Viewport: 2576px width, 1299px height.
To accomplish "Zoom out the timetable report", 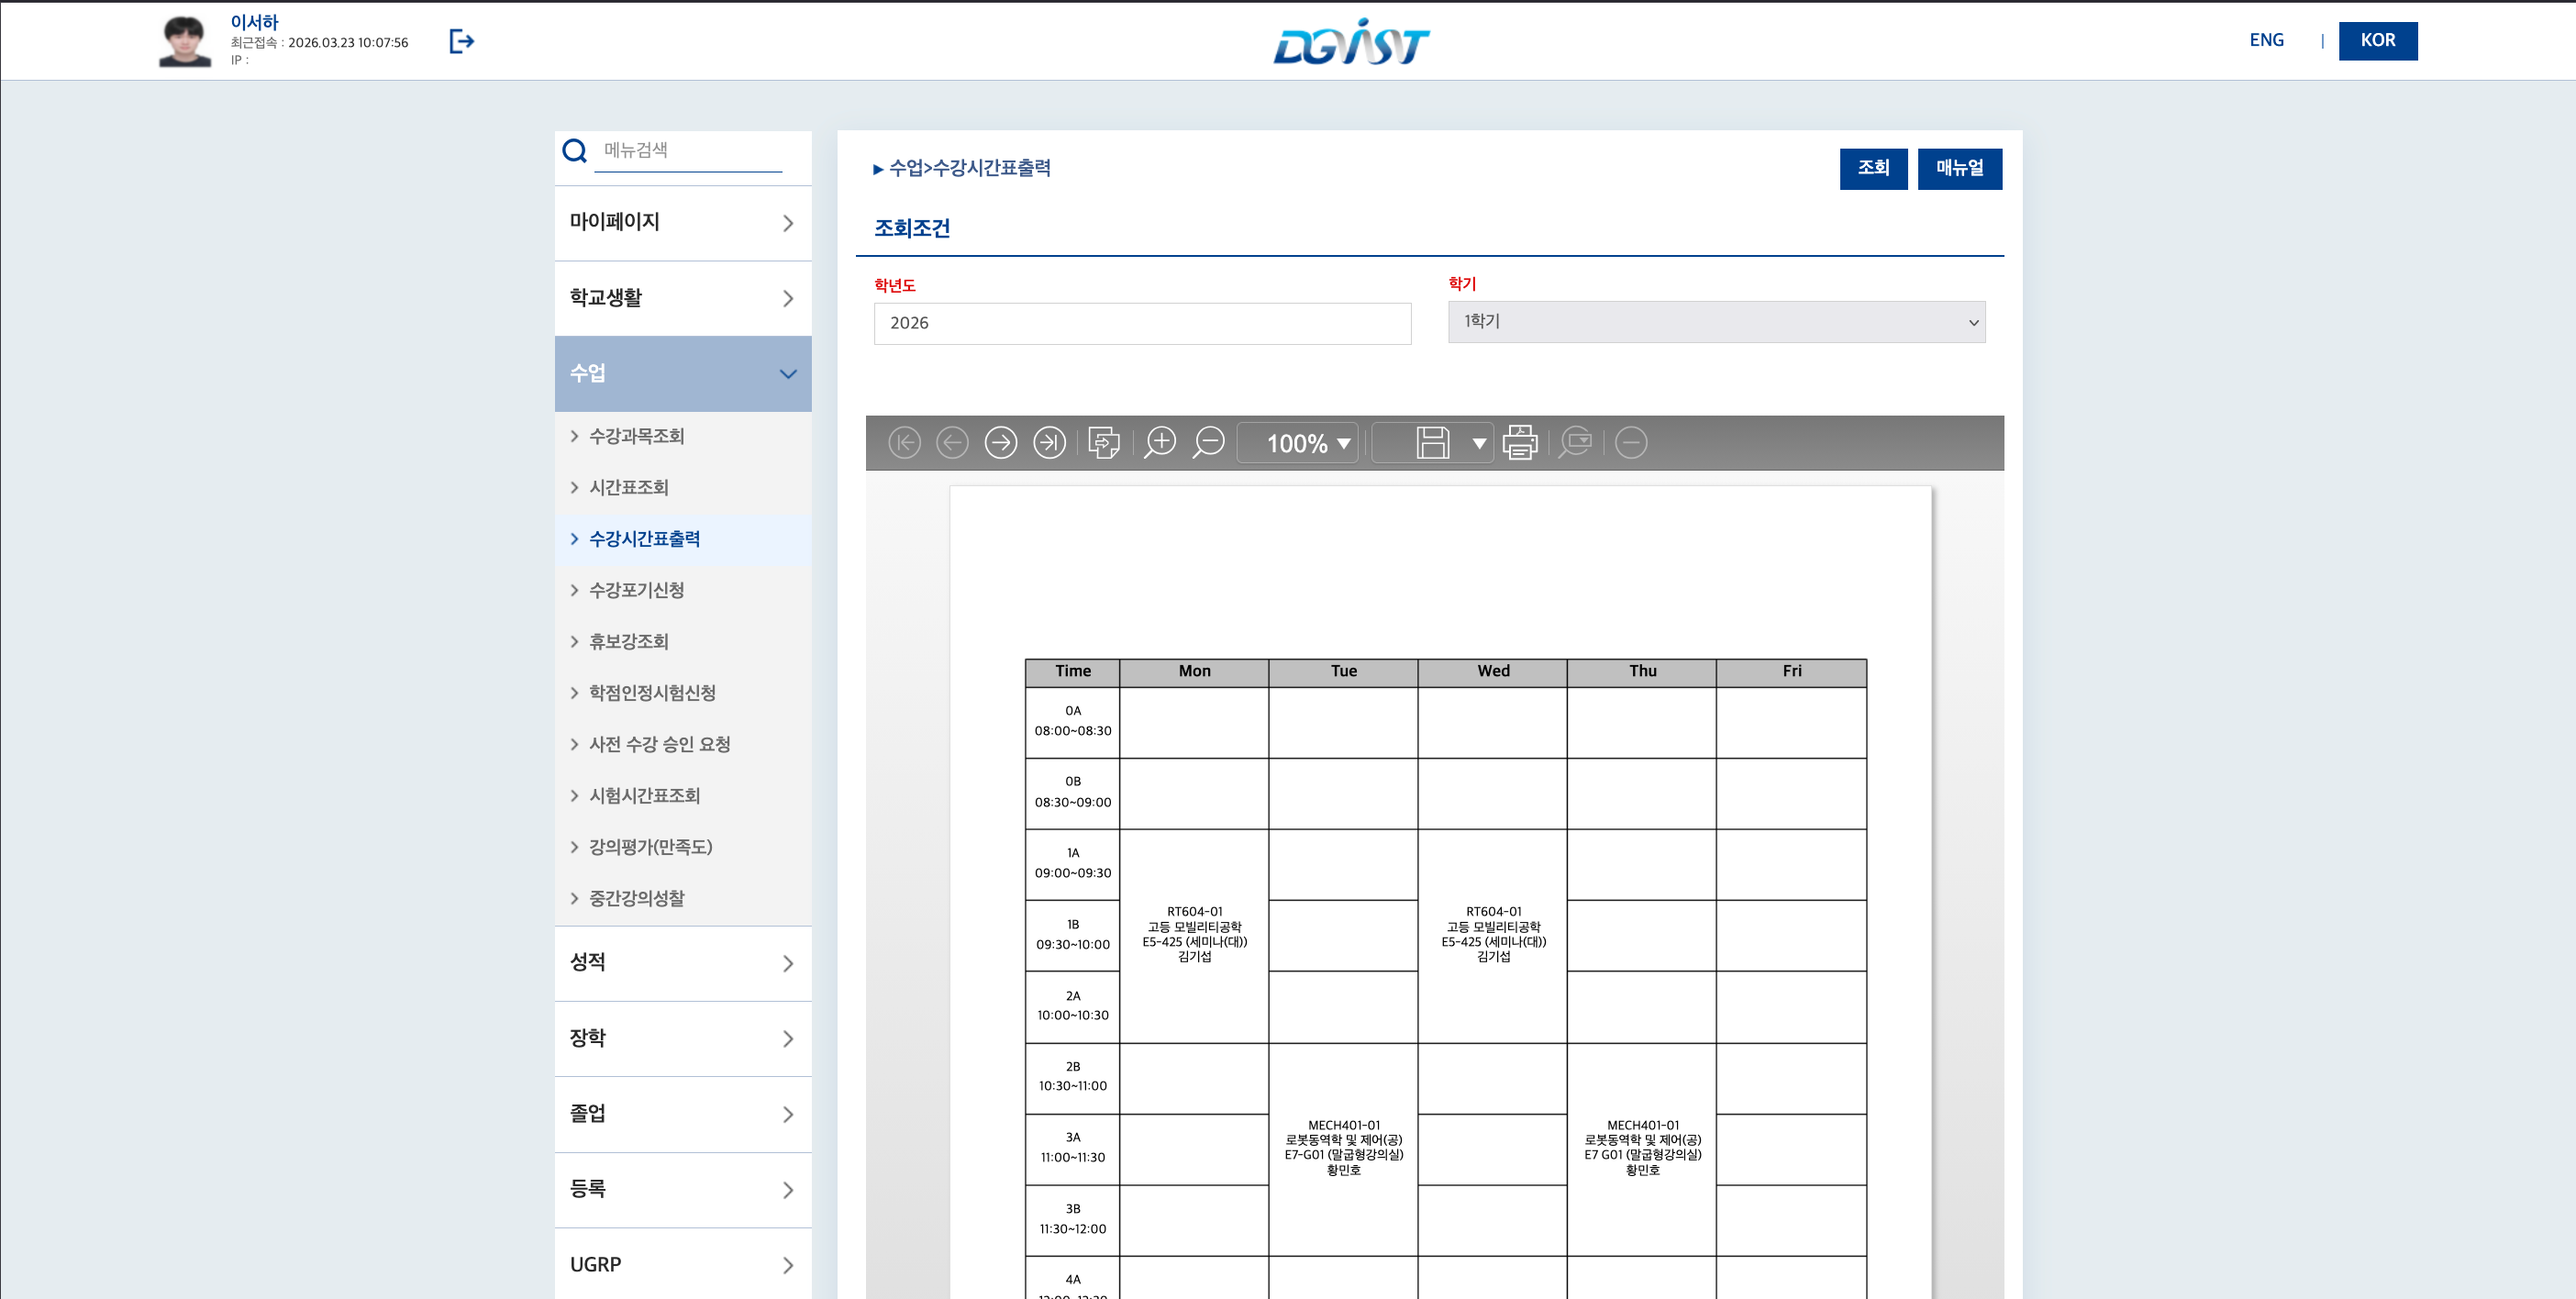I will (x=1209, y=443).
